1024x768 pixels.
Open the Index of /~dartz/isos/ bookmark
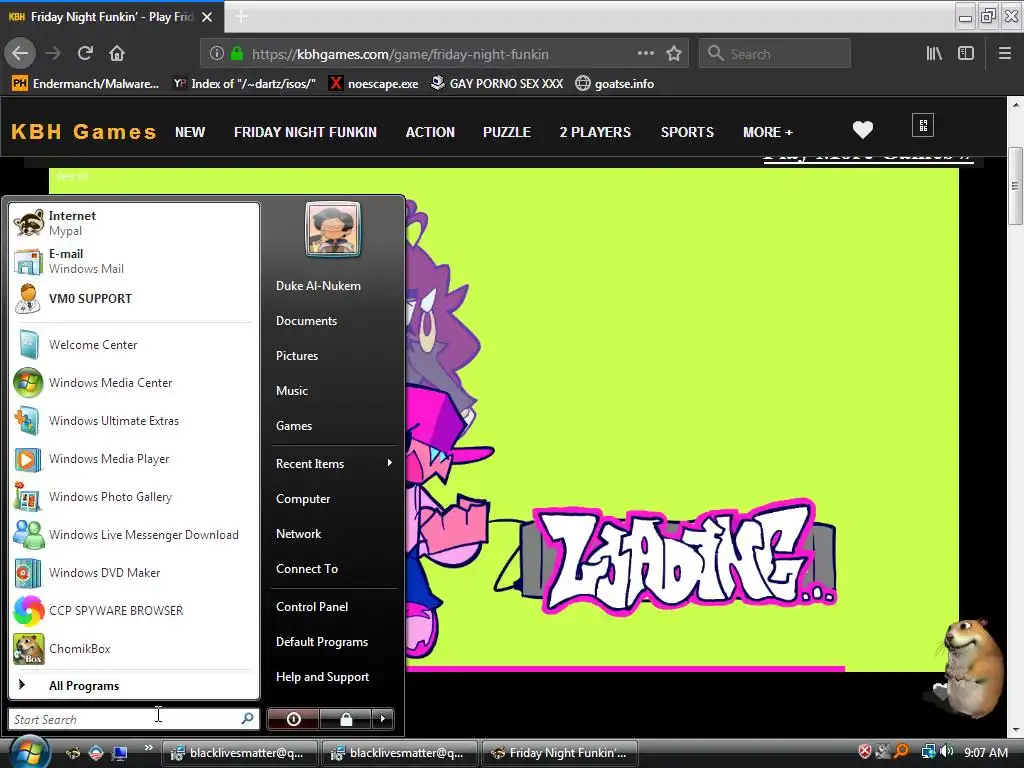(x=244, y=84)
